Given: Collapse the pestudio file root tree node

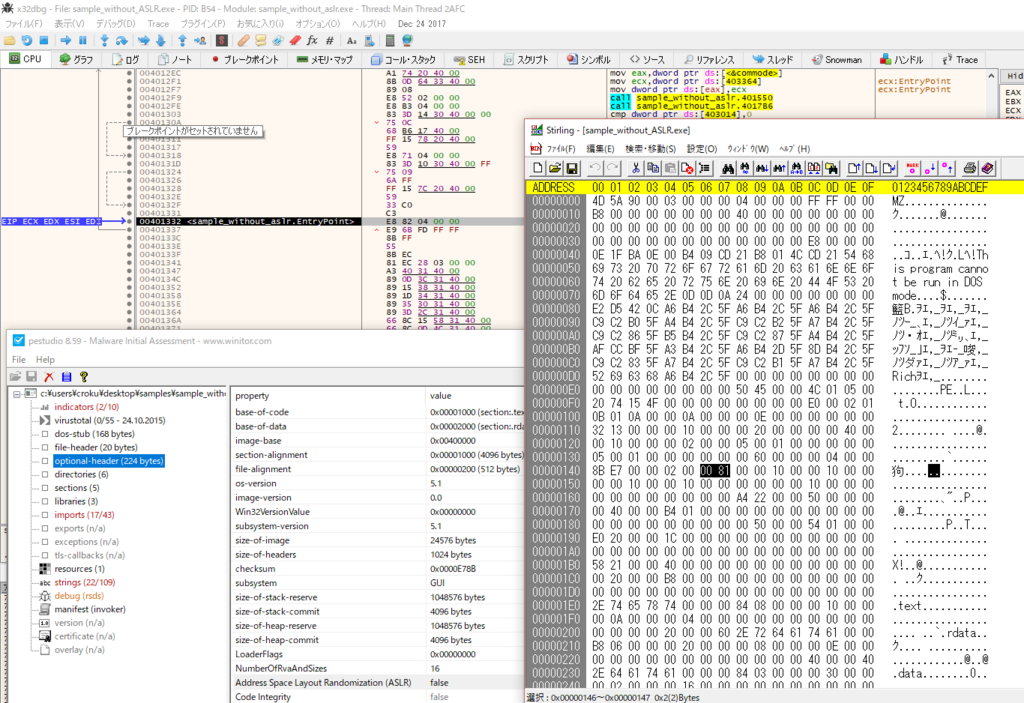Looking at the screenshot, I should pos(16,393).
